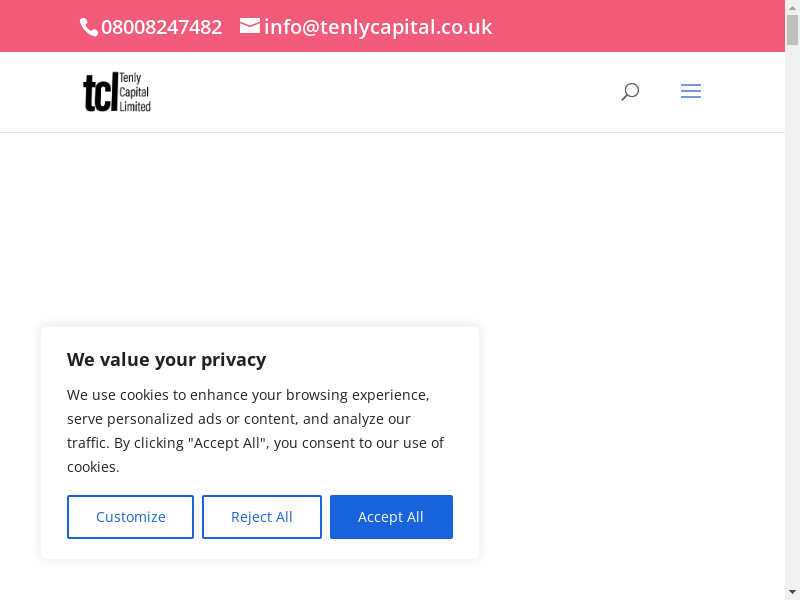
Task: Click the vertical scrollbar thumb
Action: [792, 30]
